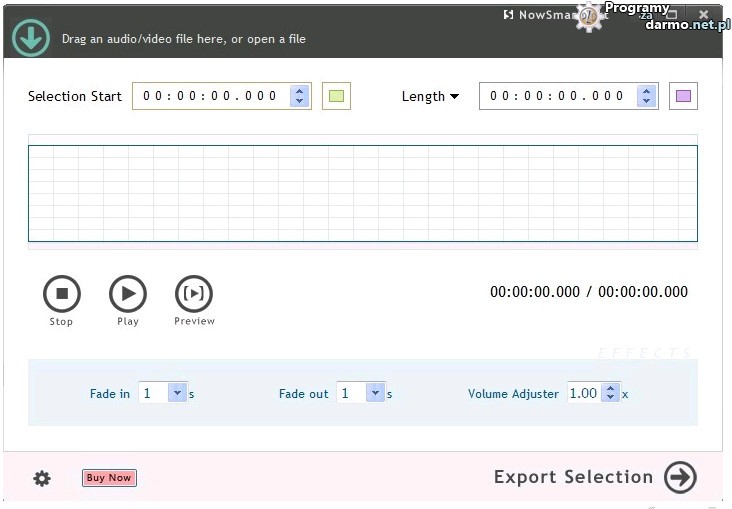Image resolution: width=732 pixels, height=509 pixels.
Task: Open the Fade in duration dropdown
Action: pos(177,393)
